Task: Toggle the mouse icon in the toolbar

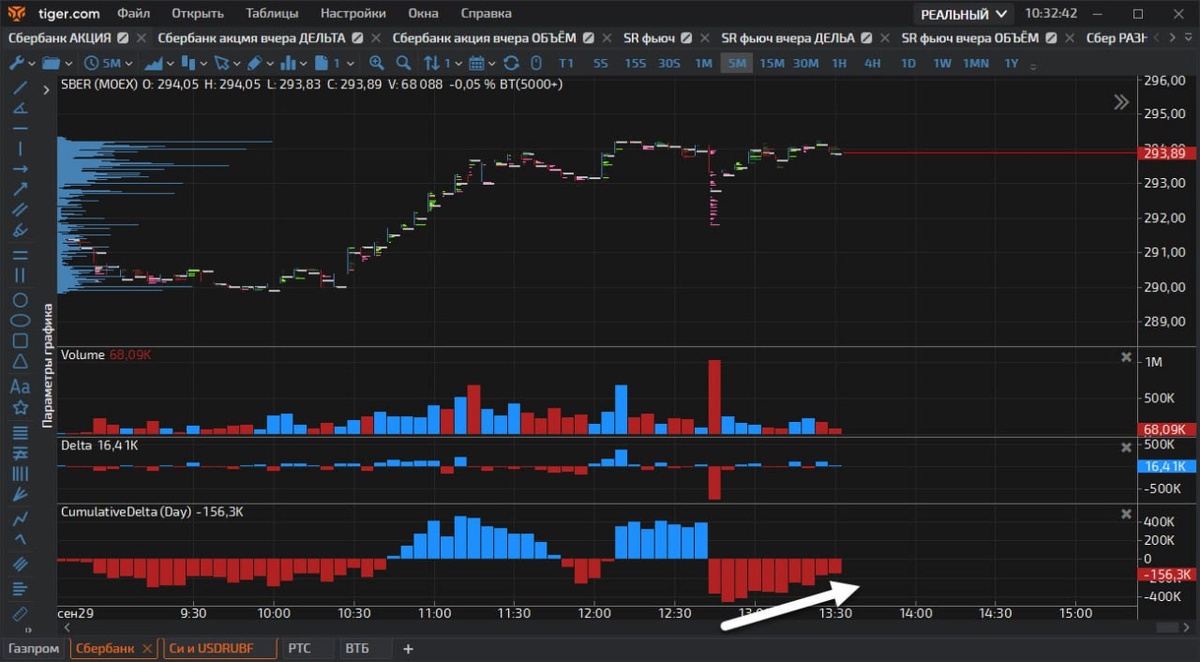Action: [536, 63]
